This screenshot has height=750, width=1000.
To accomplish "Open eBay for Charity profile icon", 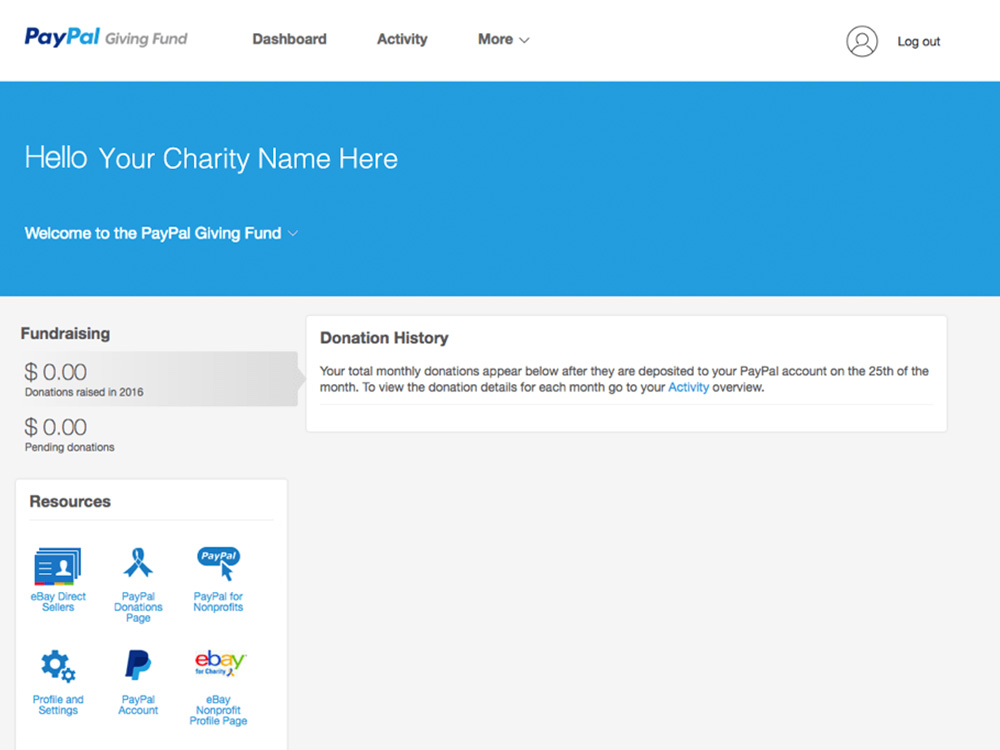I will [219, 663].
